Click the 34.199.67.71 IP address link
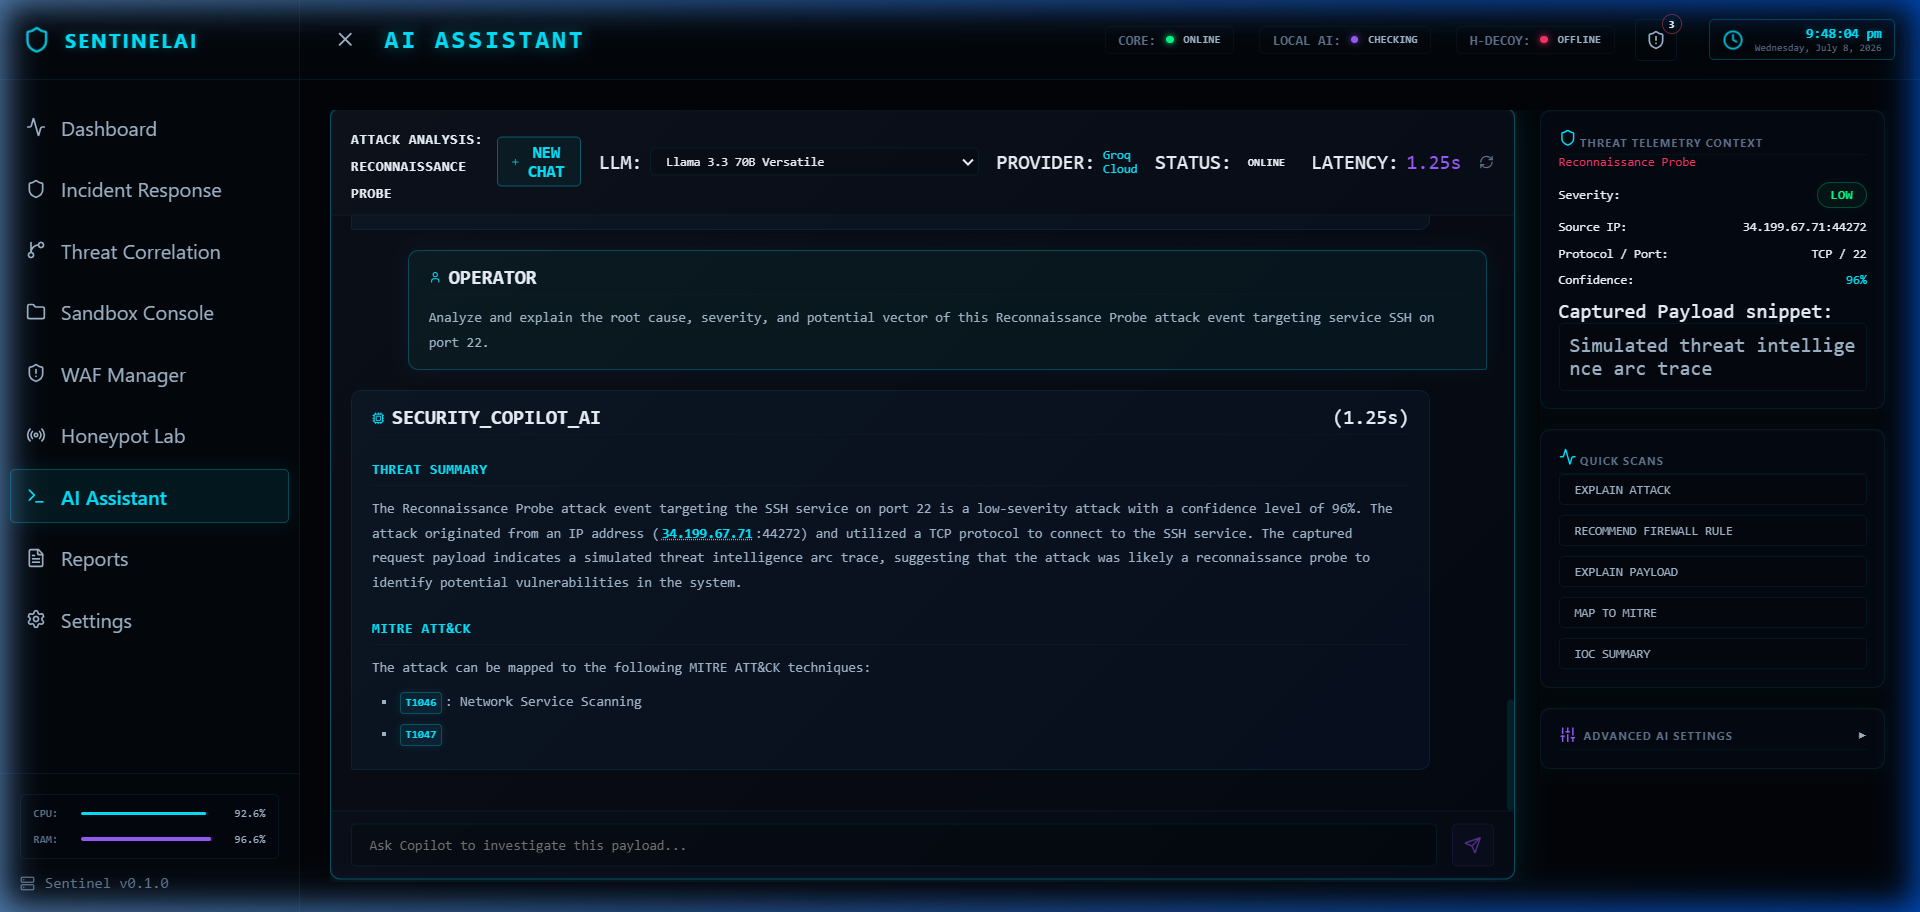The image size is (1920, 912). (x=706, y=533)
